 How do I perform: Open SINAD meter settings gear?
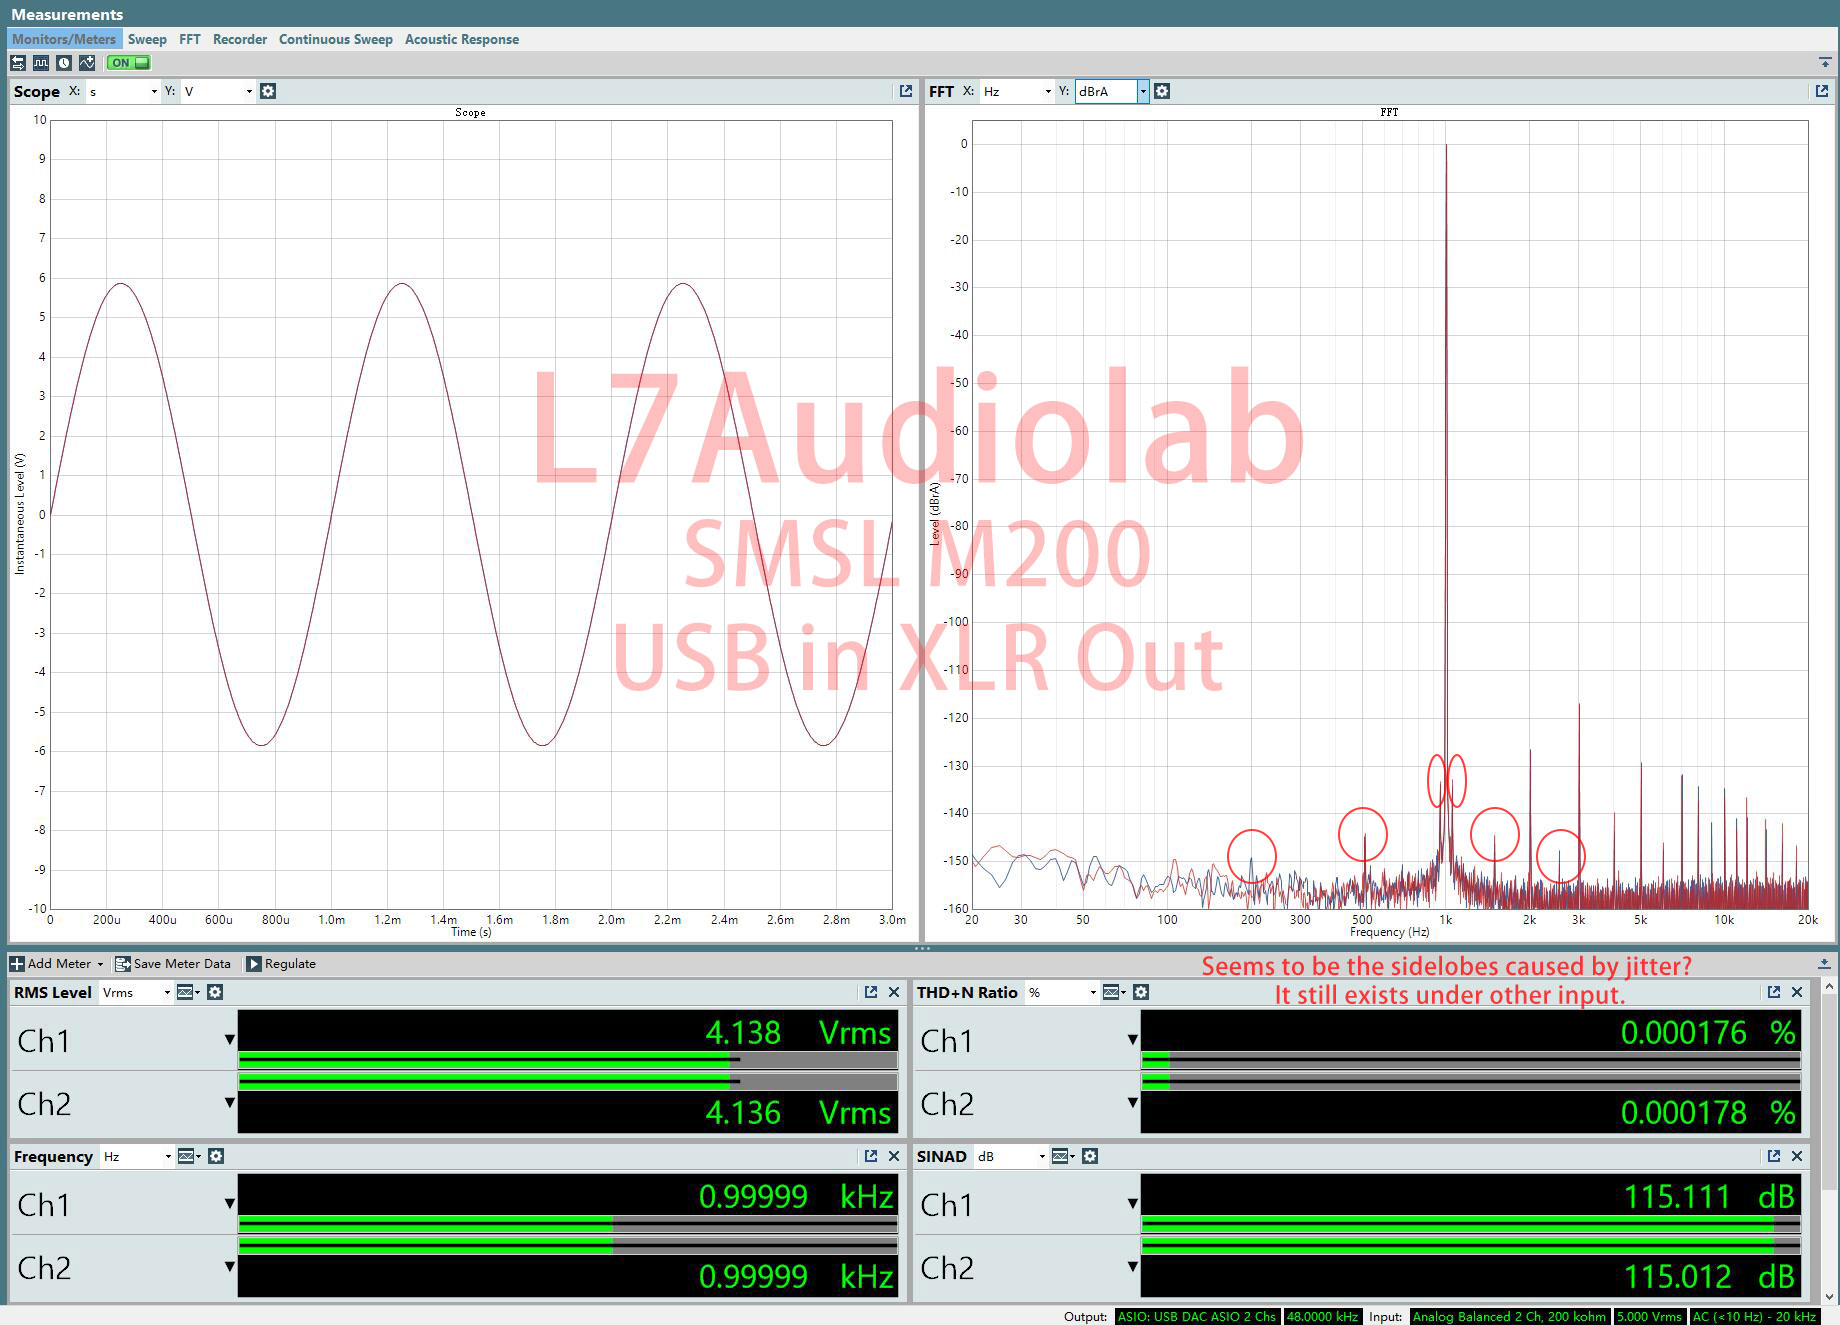[x=1090, y=1156]
